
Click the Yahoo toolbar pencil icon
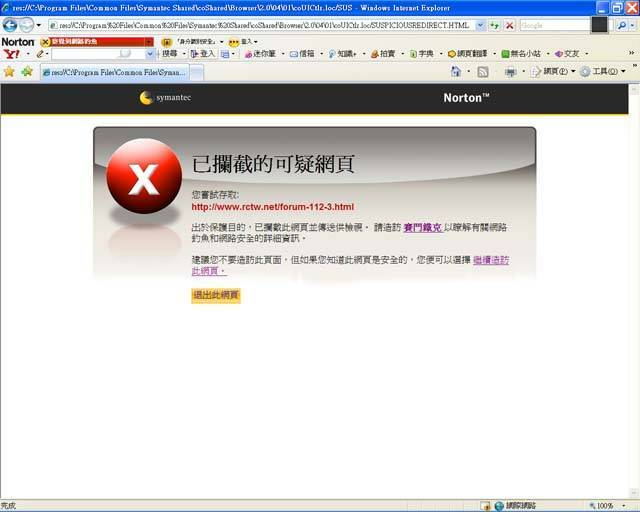(40, 54)
